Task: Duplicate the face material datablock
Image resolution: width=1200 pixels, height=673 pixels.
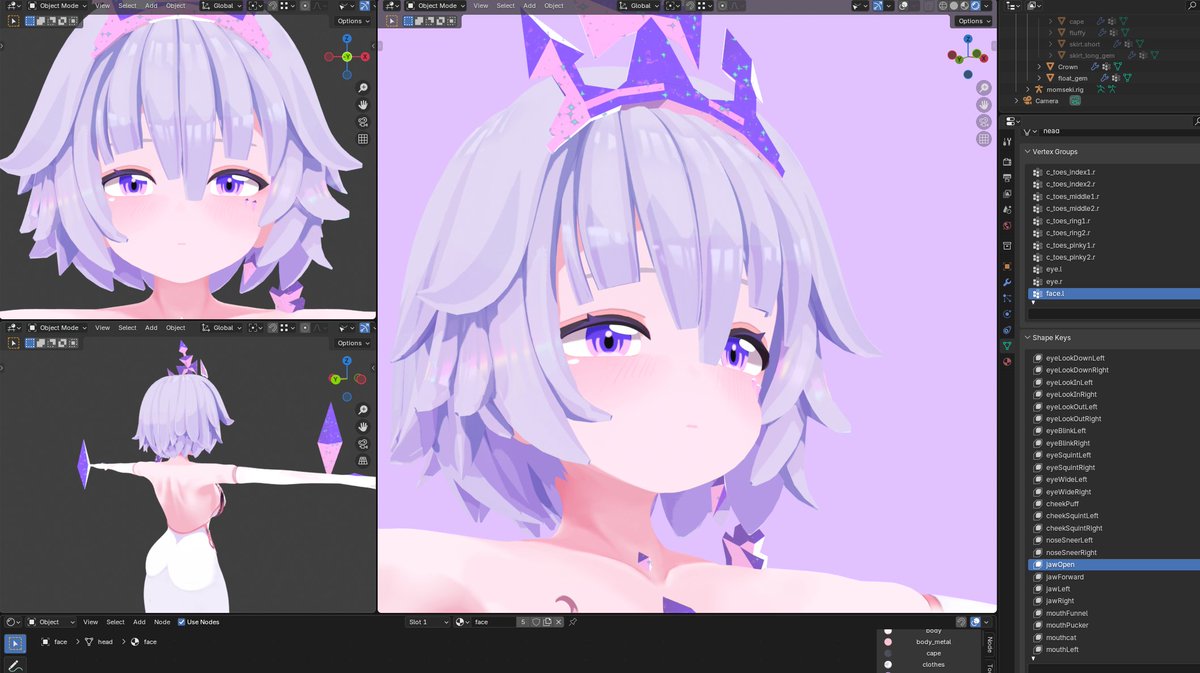Action: (548, 622)
